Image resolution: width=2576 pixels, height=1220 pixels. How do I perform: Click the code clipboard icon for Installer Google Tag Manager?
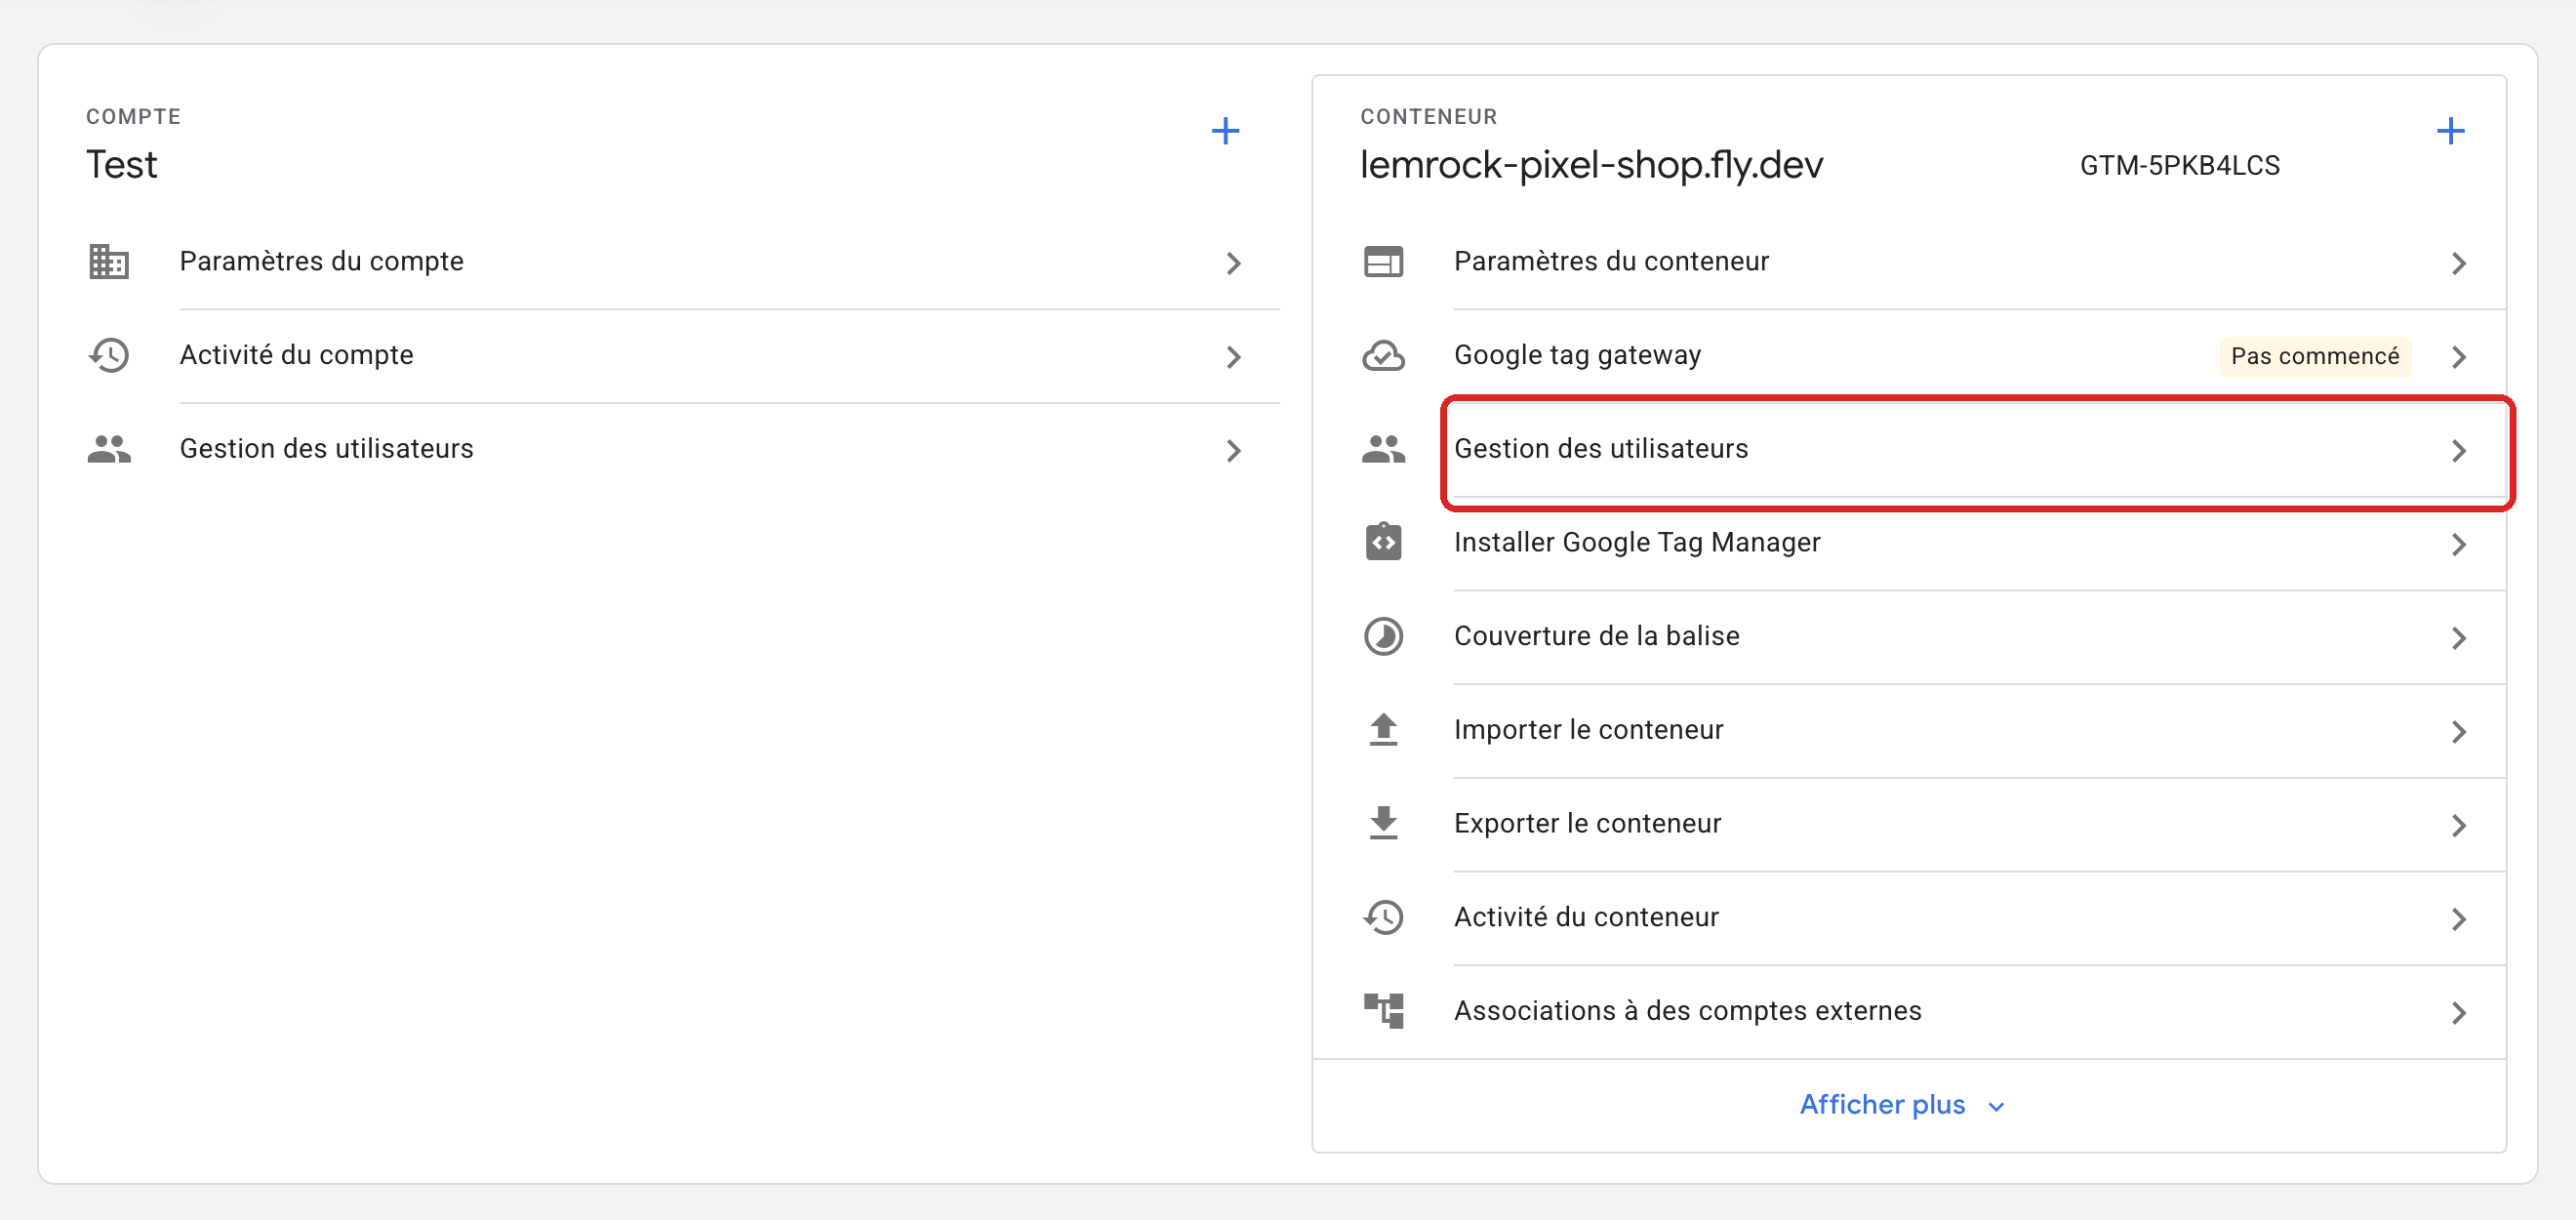pyautogui.click(x=1383, y=542)
